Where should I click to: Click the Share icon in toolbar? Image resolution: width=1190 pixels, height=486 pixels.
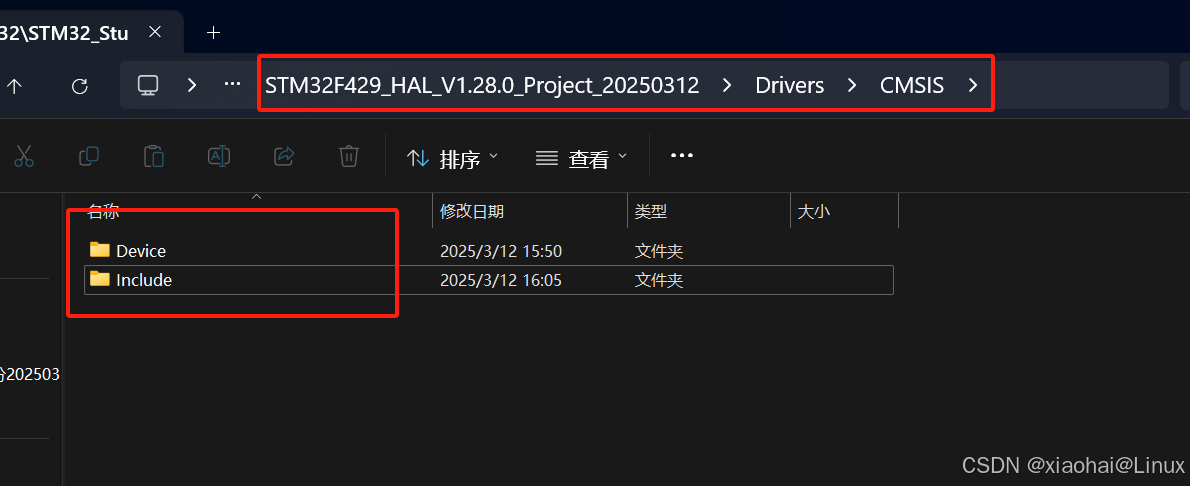(x=284, y=156)
